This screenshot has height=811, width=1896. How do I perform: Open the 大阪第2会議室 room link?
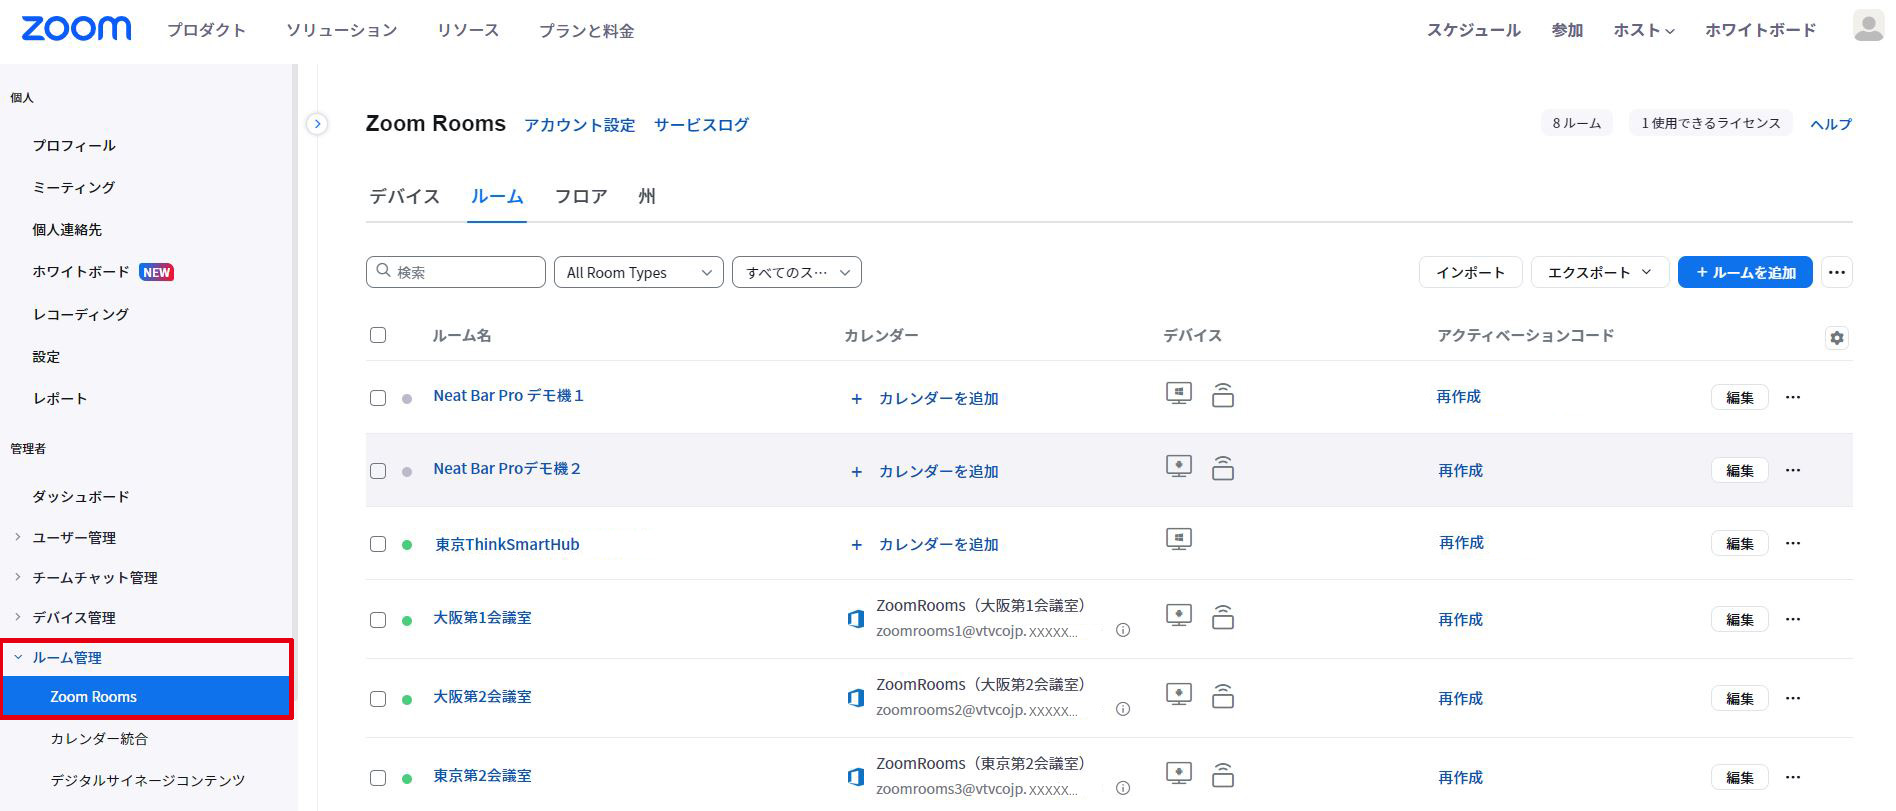[482, 697]
